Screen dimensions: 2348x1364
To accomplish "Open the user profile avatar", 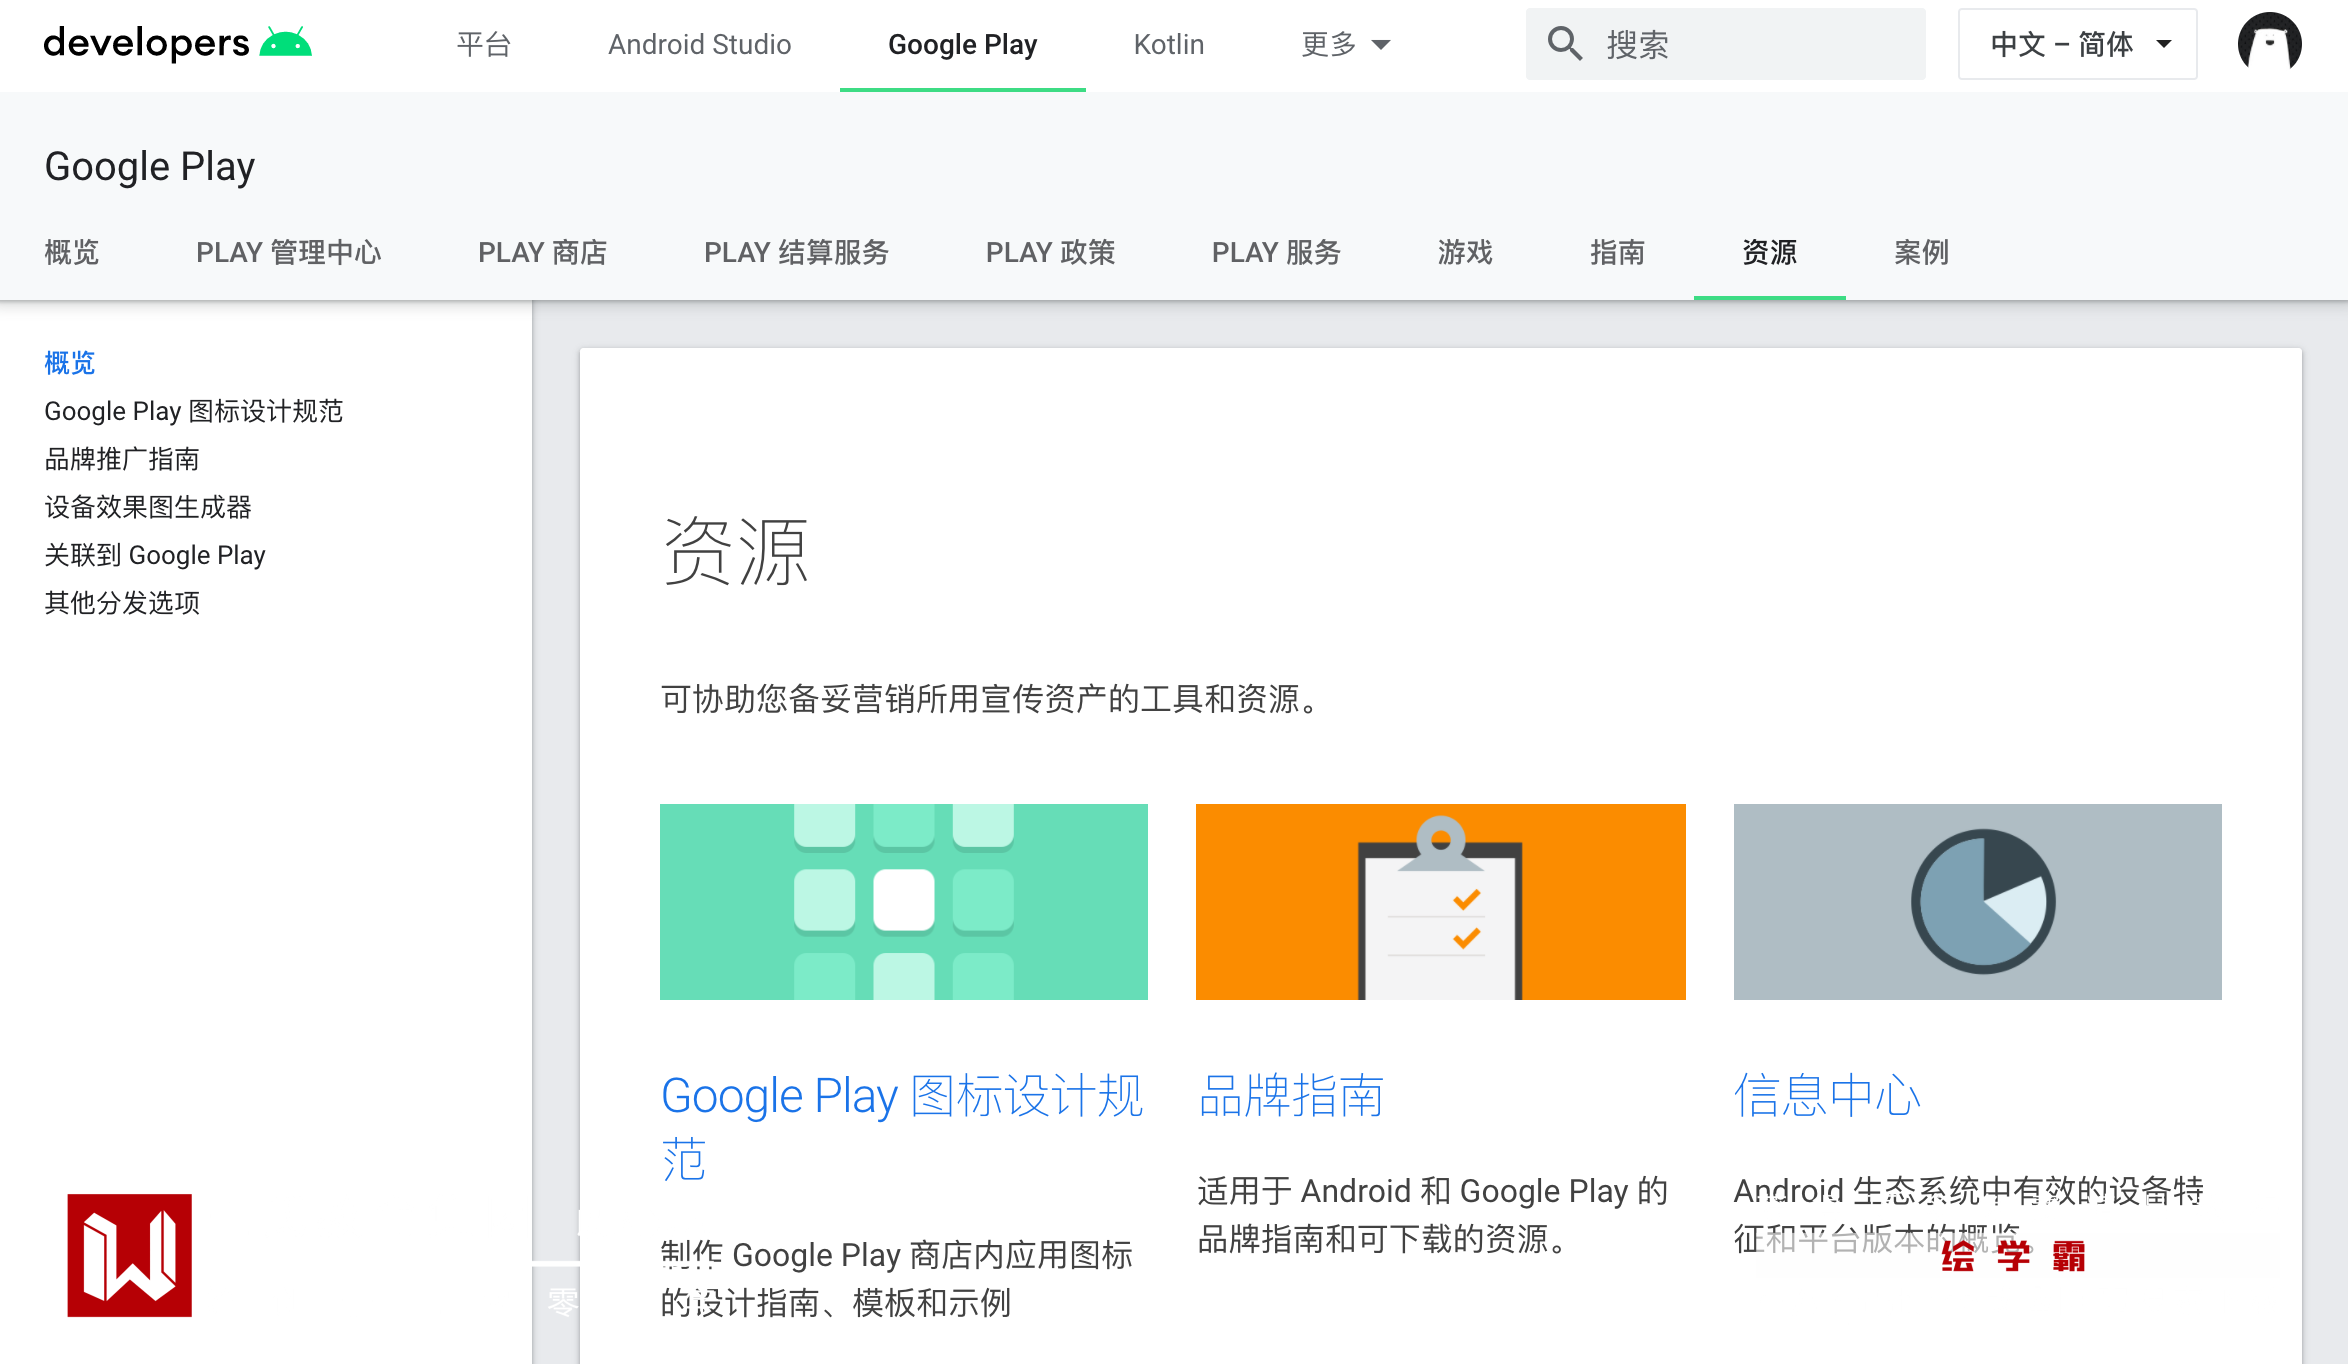I will click(2270, 44).
